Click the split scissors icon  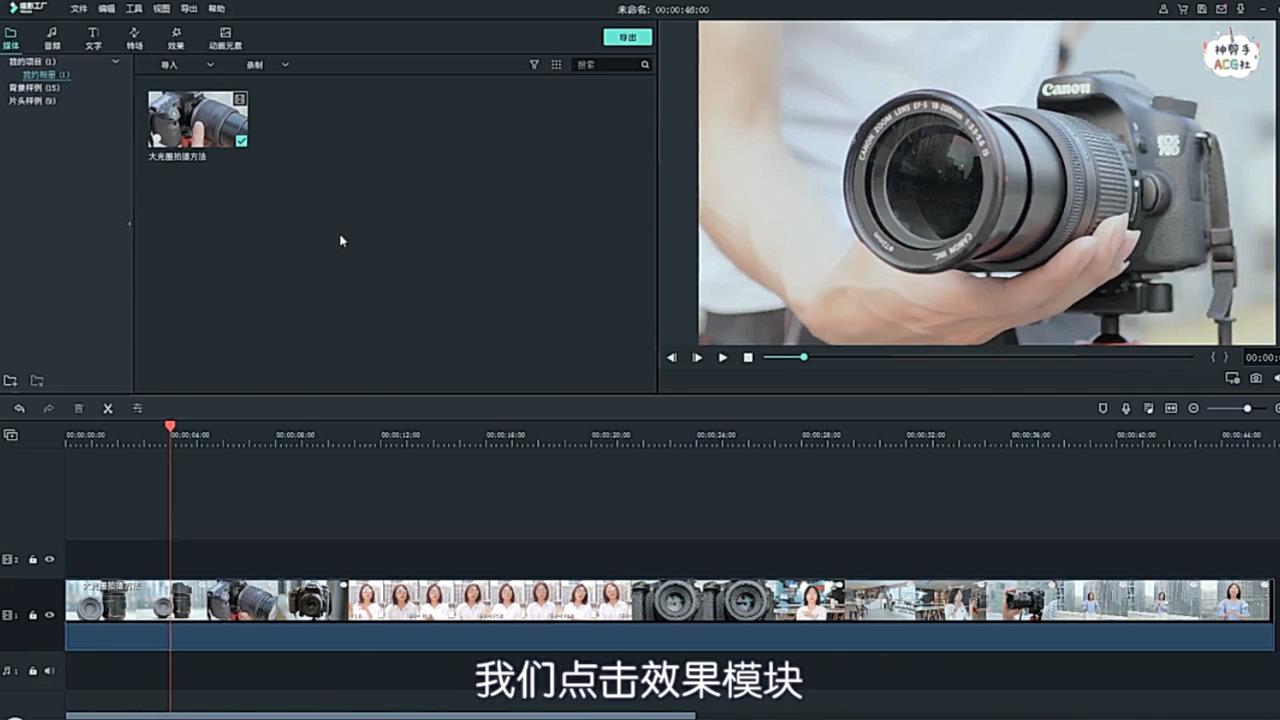point(108,409)
